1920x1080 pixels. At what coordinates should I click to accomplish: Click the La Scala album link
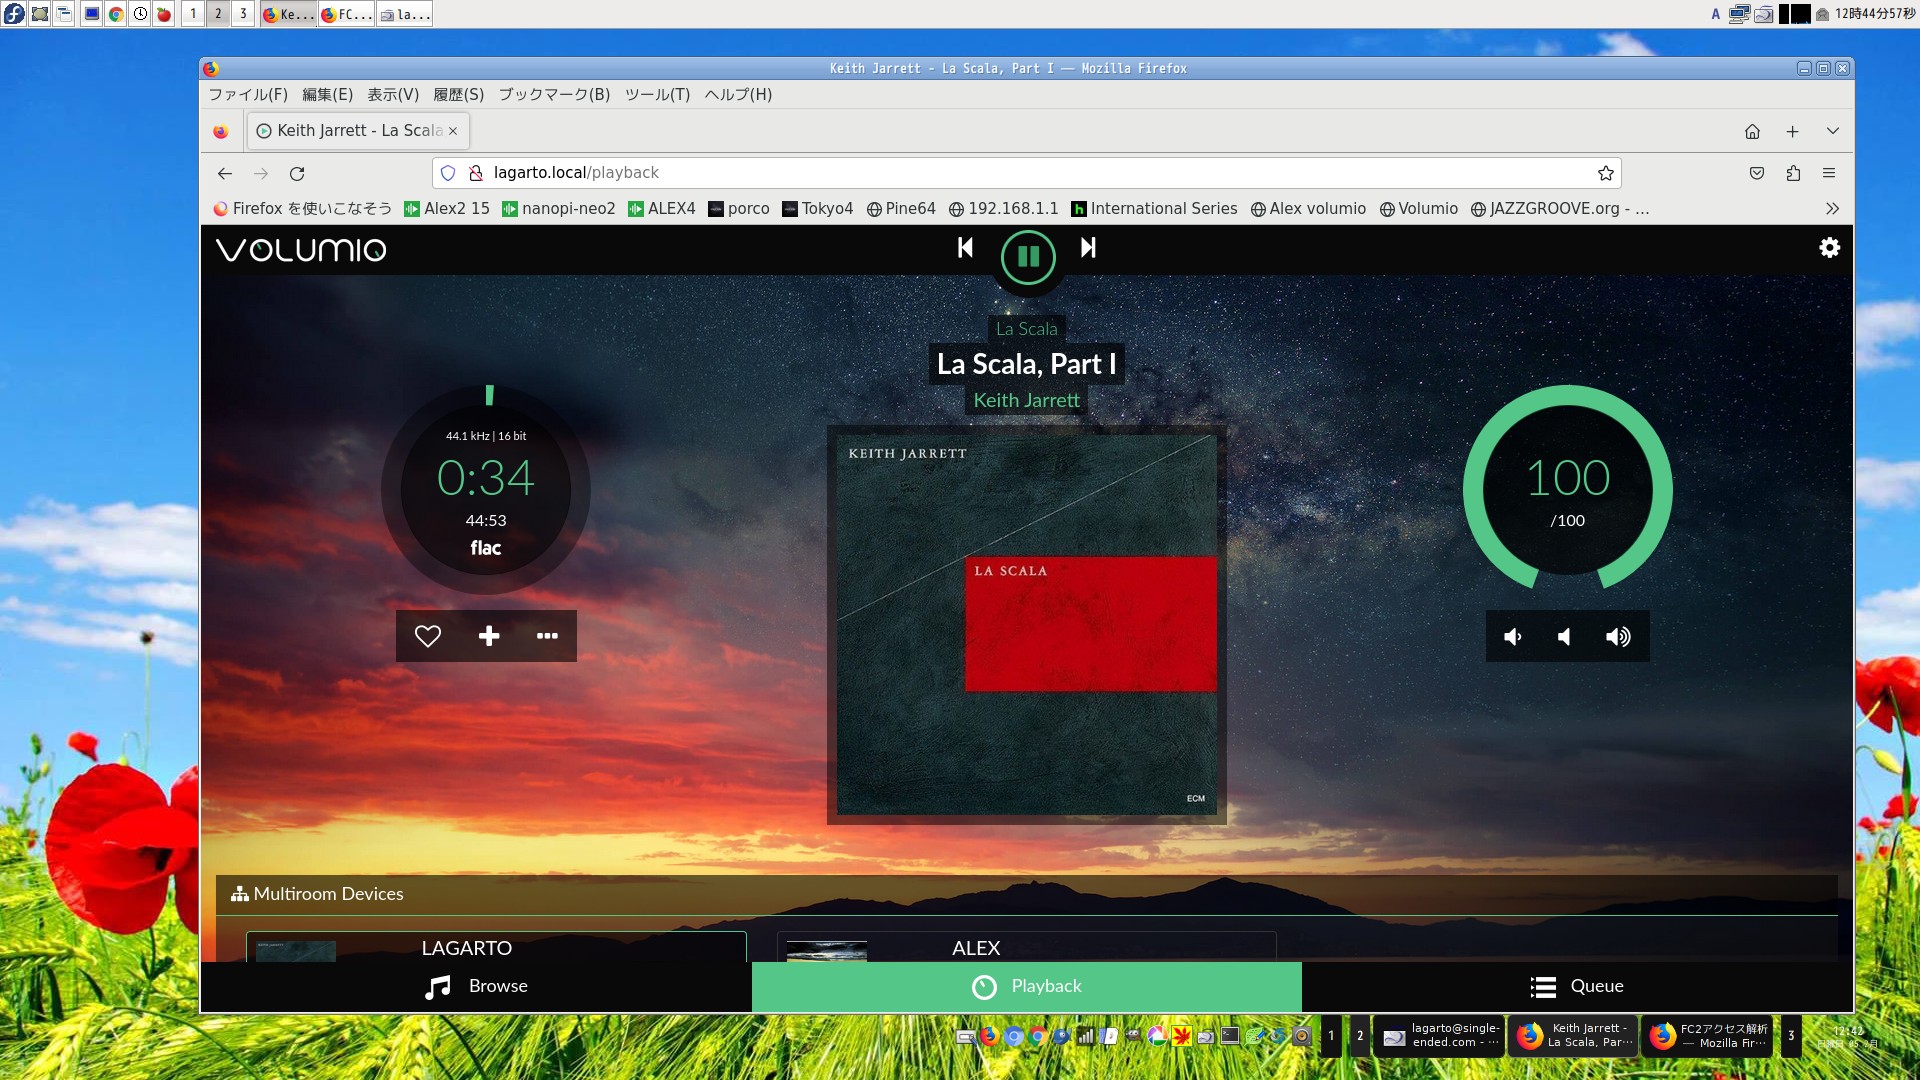point(1026,329)
